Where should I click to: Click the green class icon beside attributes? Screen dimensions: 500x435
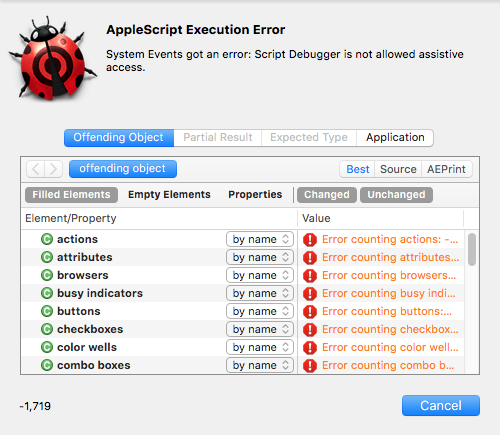(47, 257)
